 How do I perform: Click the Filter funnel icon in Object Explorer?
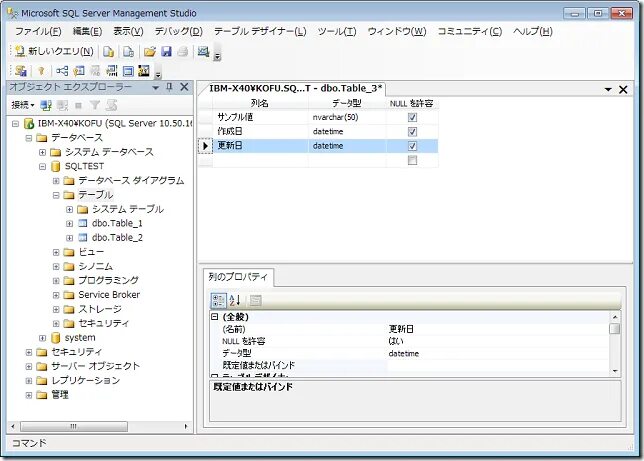[95, 105]
